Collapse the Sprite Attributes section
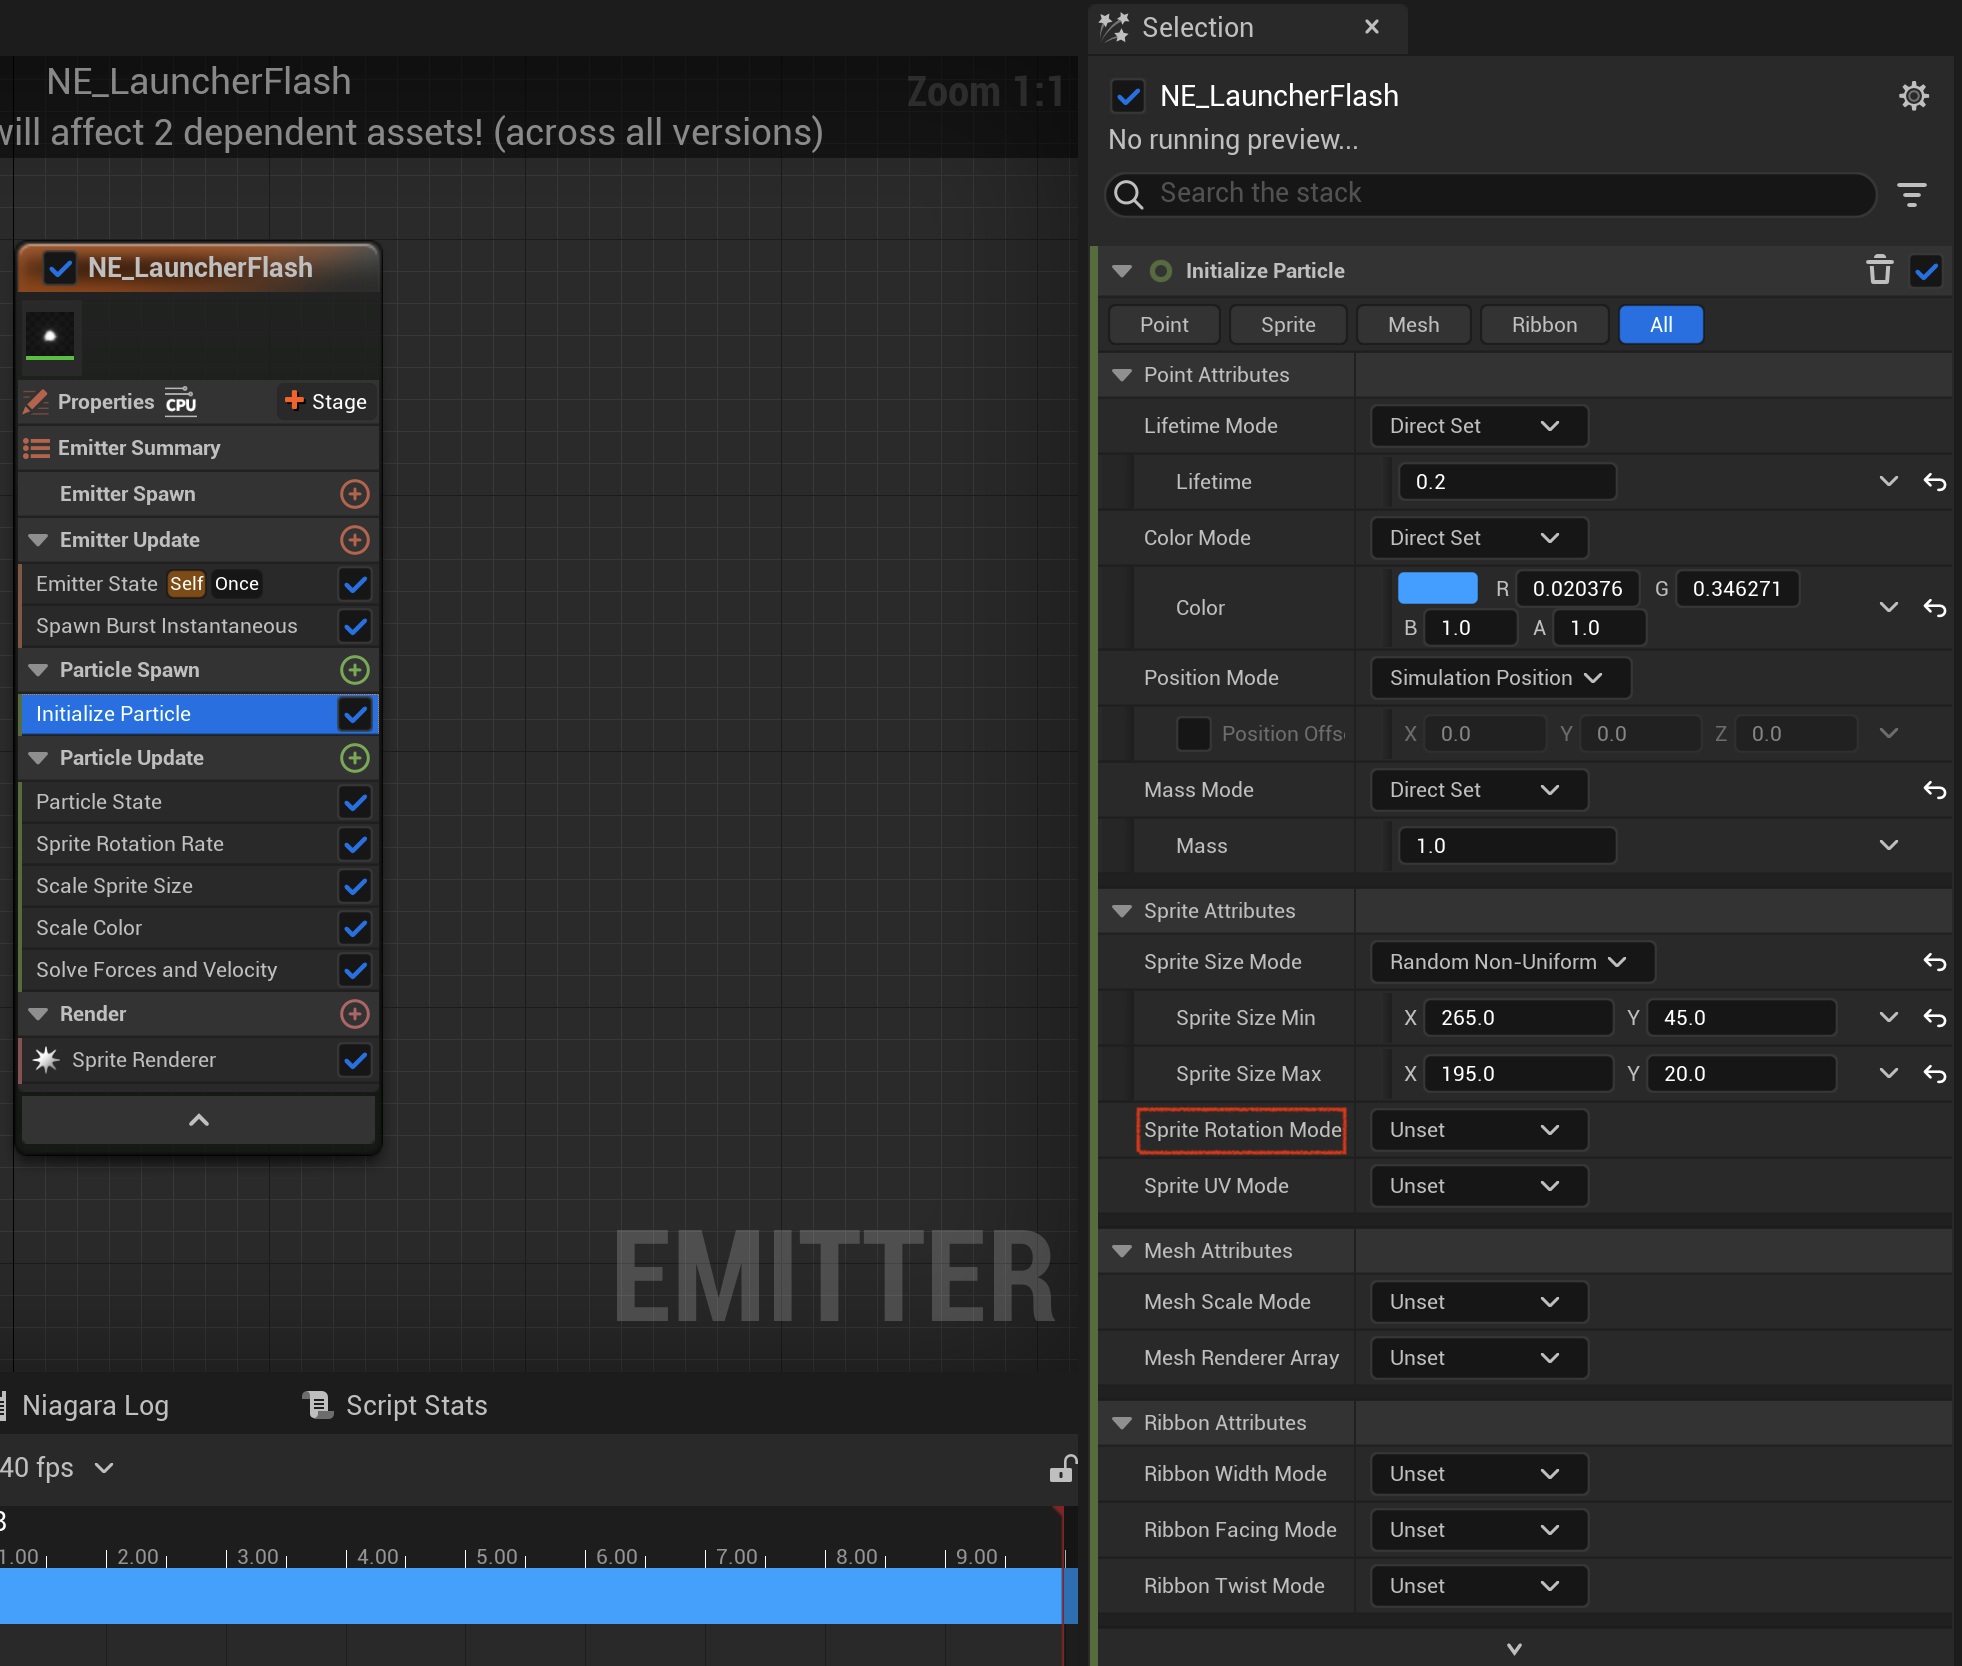 tap(1122, 911)
